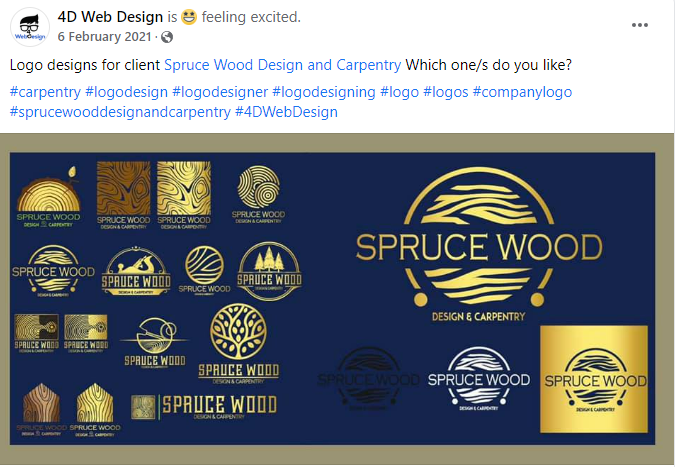
Task: Click the #logodesigner hashtag
Action: point(220,92)
